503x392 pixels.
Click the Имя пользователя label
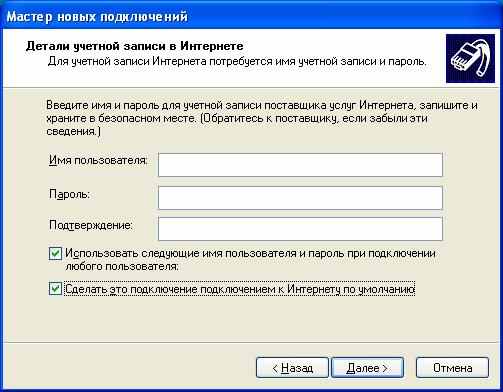(x=98, y=161)
